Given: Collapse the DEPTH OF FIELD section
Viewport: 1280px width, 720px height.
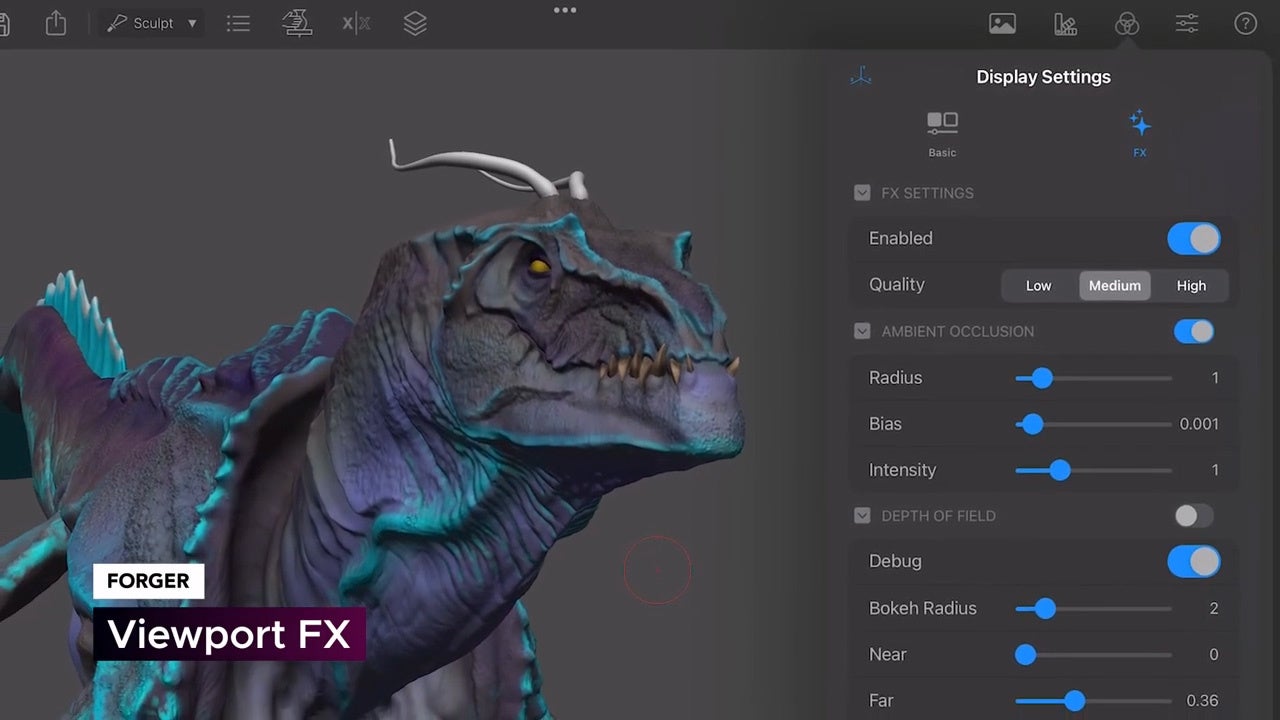Looking at the screenshot, I should (862, 516).
